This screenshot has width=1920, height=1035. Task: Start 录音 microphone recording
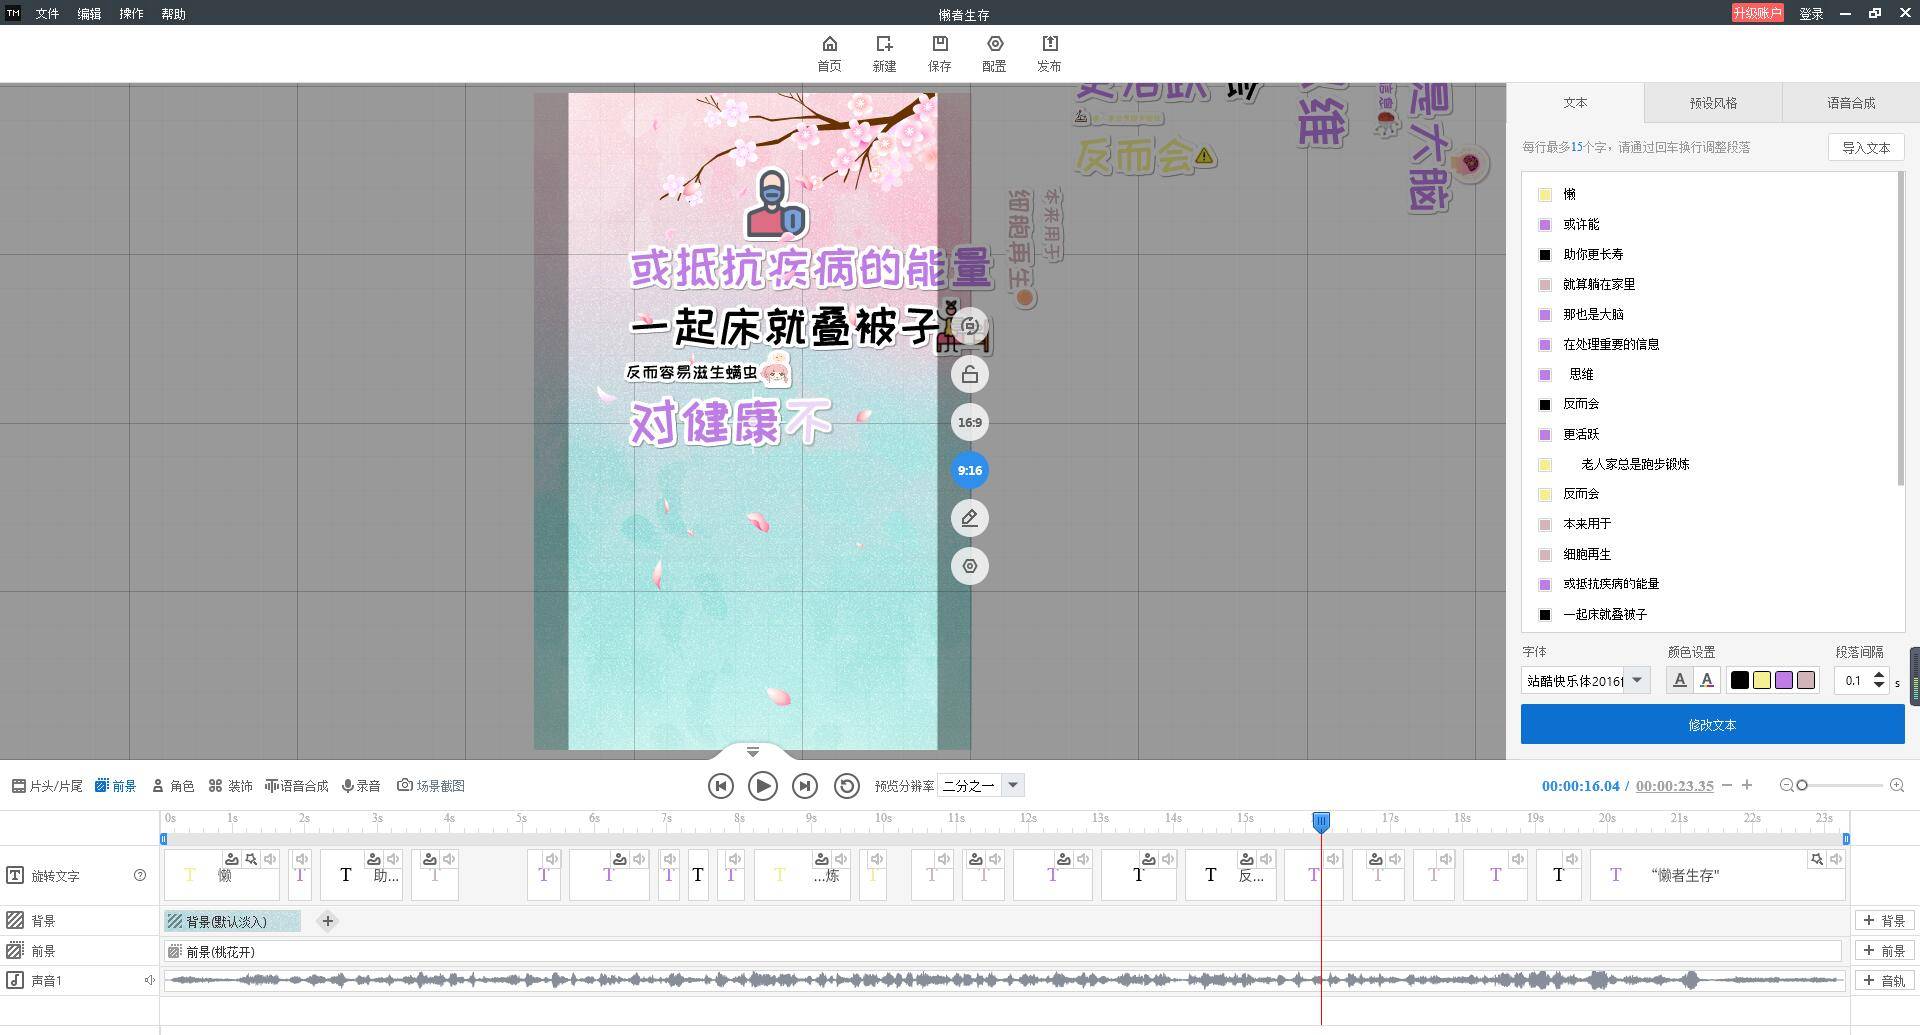361,786
